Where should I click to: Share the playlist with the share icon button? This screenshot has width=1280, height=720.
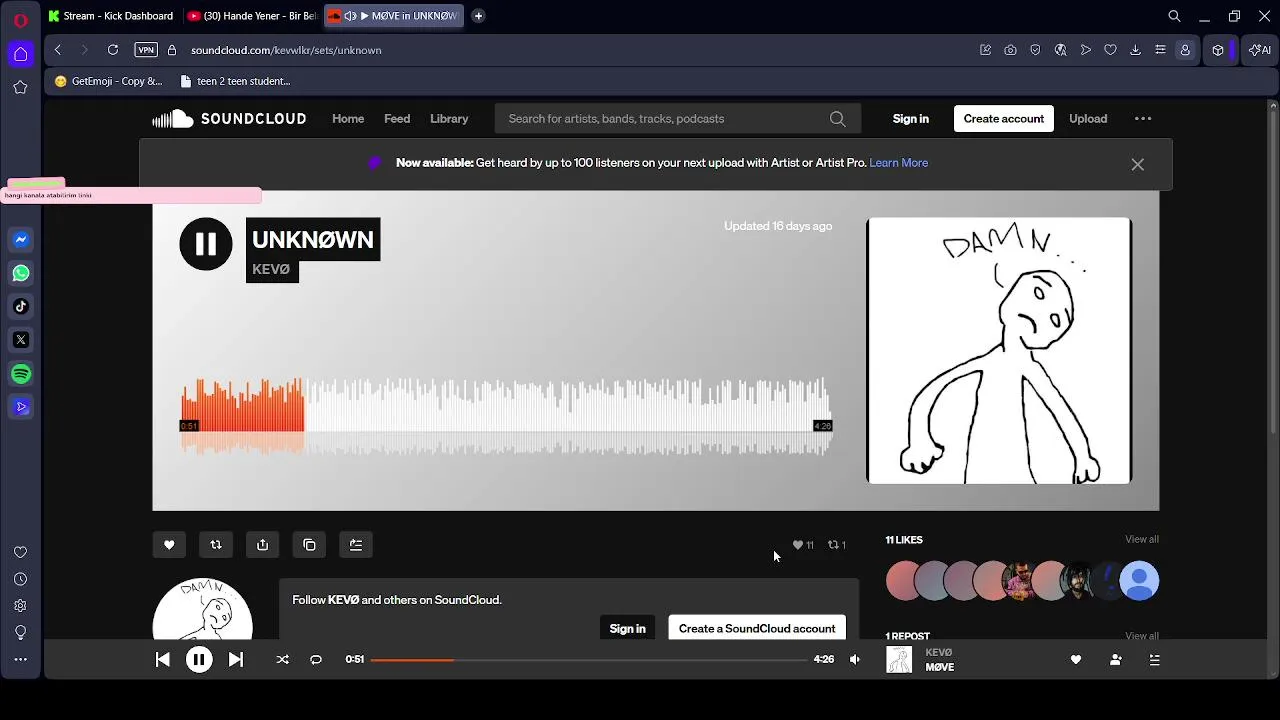tap(262, 545)
